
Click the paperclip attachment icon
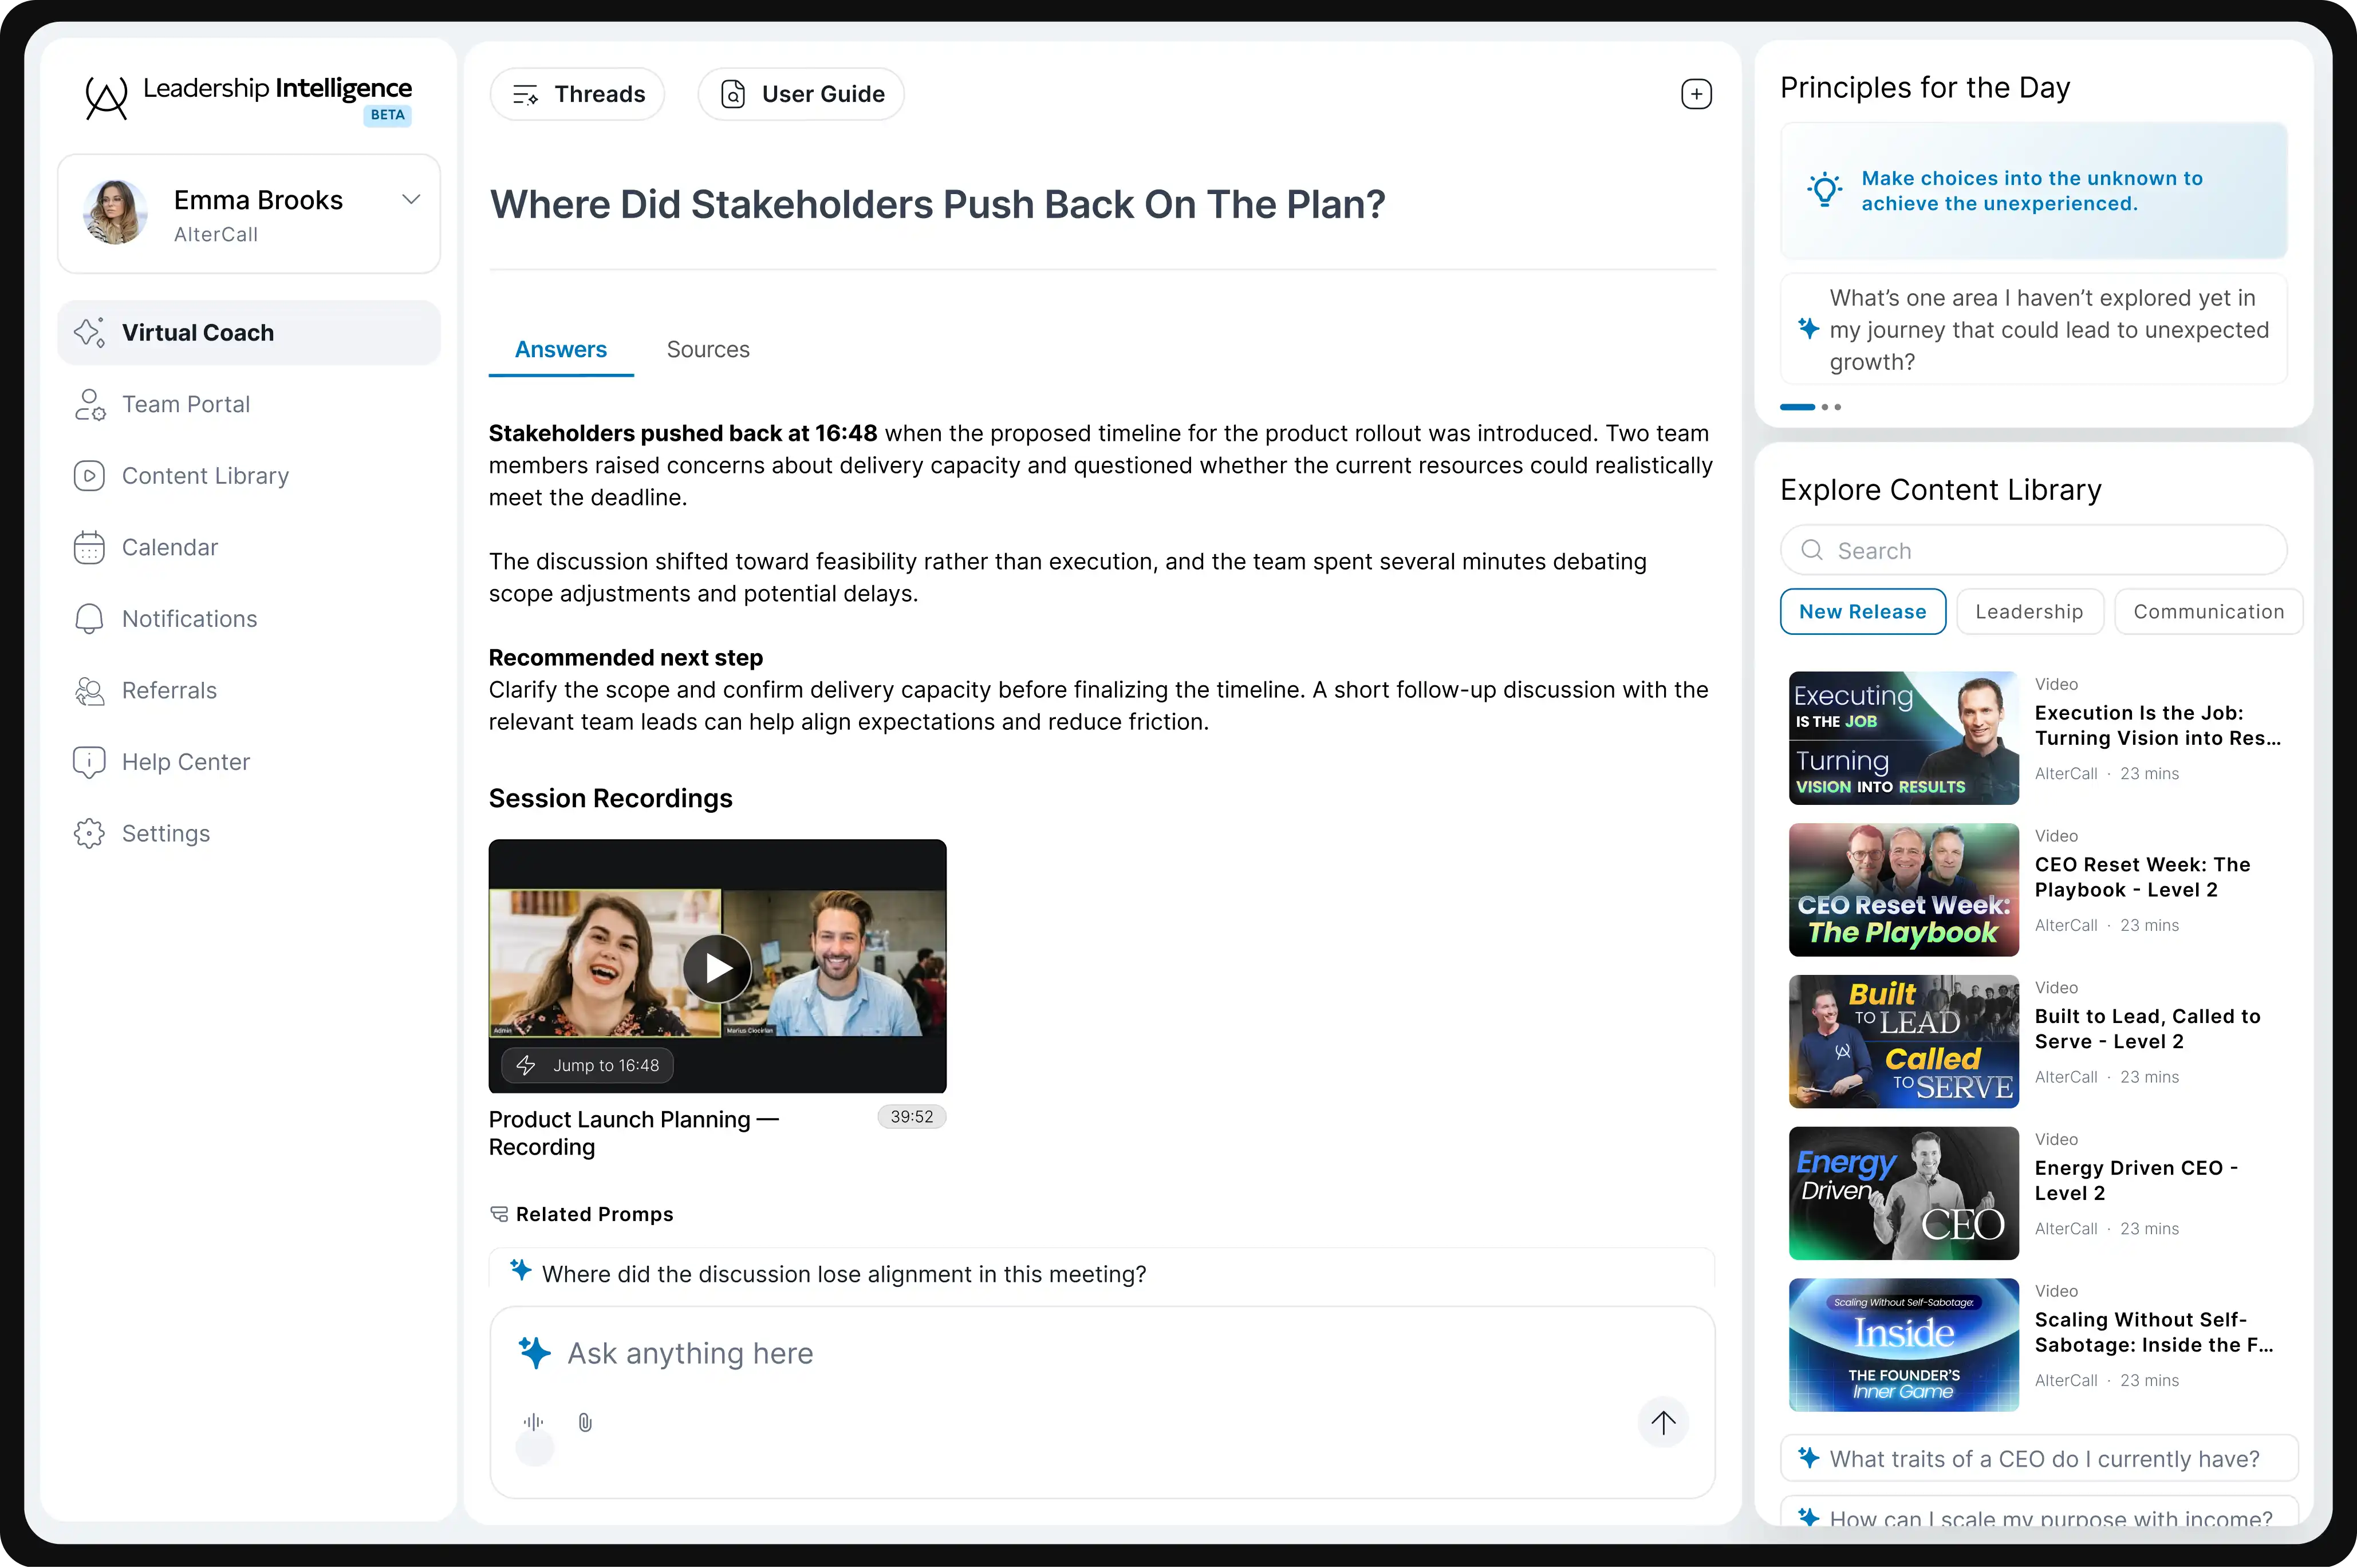[x=585, y=1422]
